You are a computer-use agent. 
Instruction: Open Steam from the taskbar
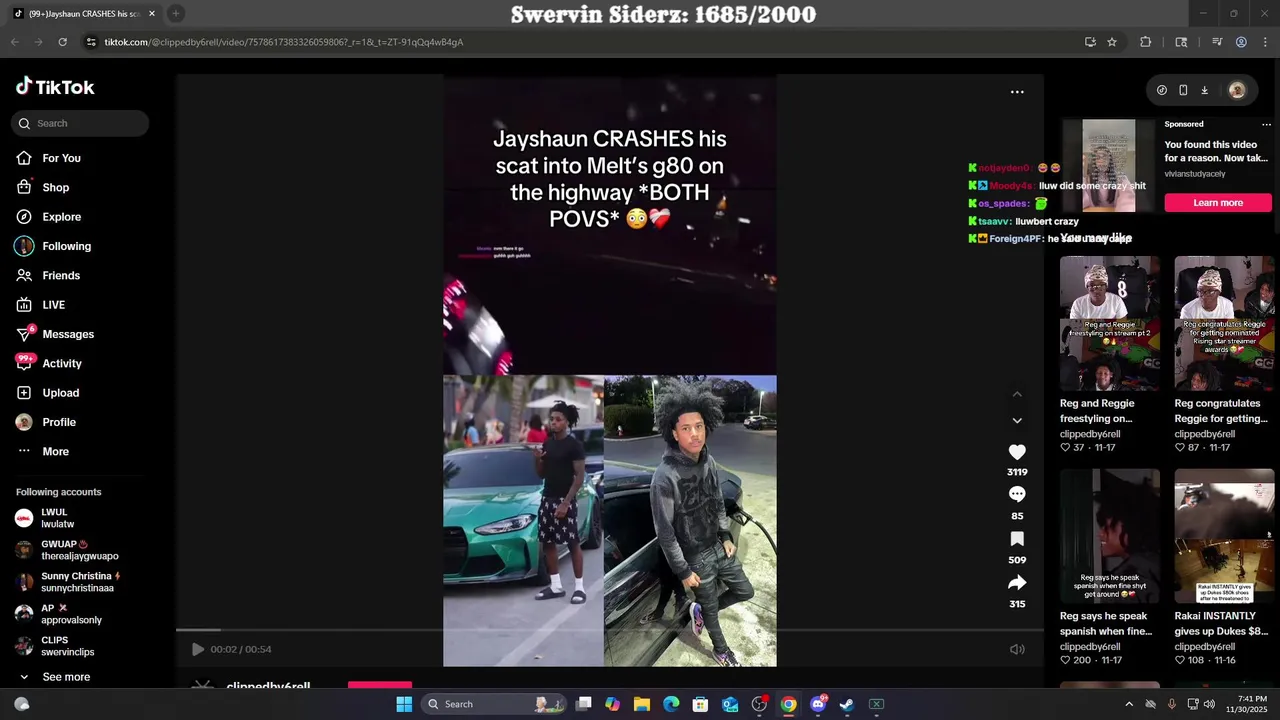(847, 704)
